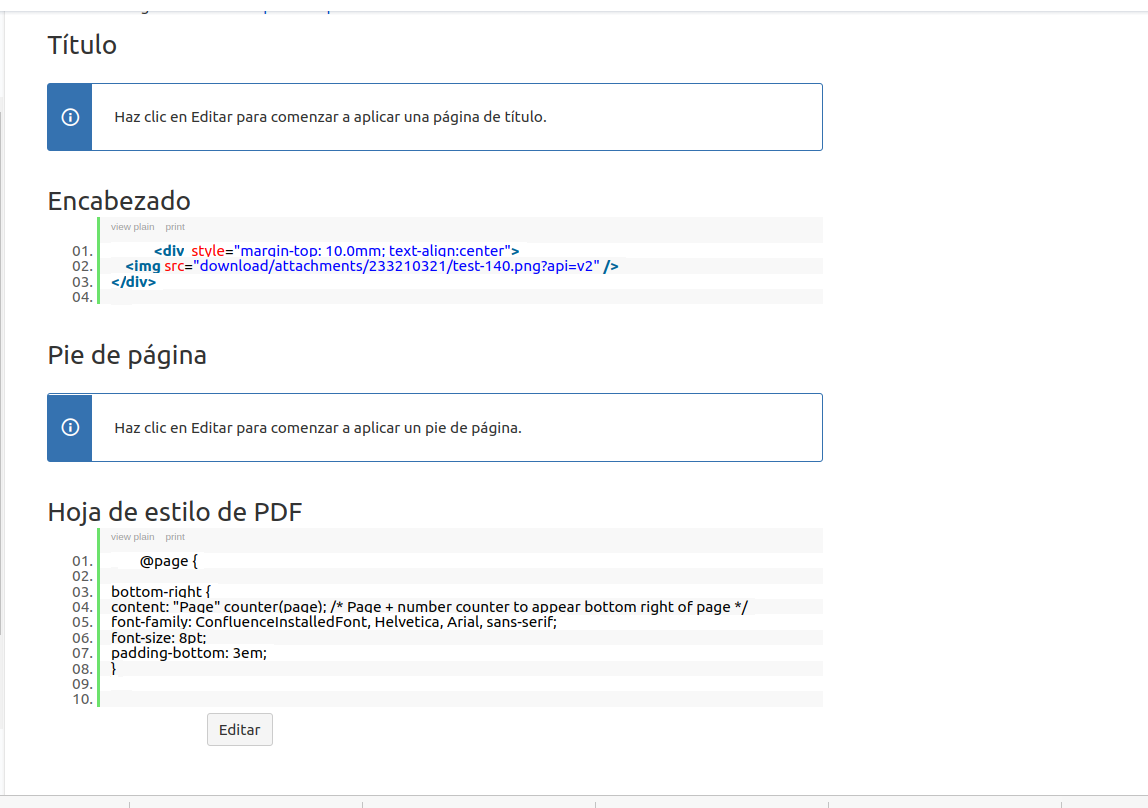The height and width of the screenshot is (808, 1148).
Task: Click the "font-size: 8pt;" code line
Action: tap(159, 637)
